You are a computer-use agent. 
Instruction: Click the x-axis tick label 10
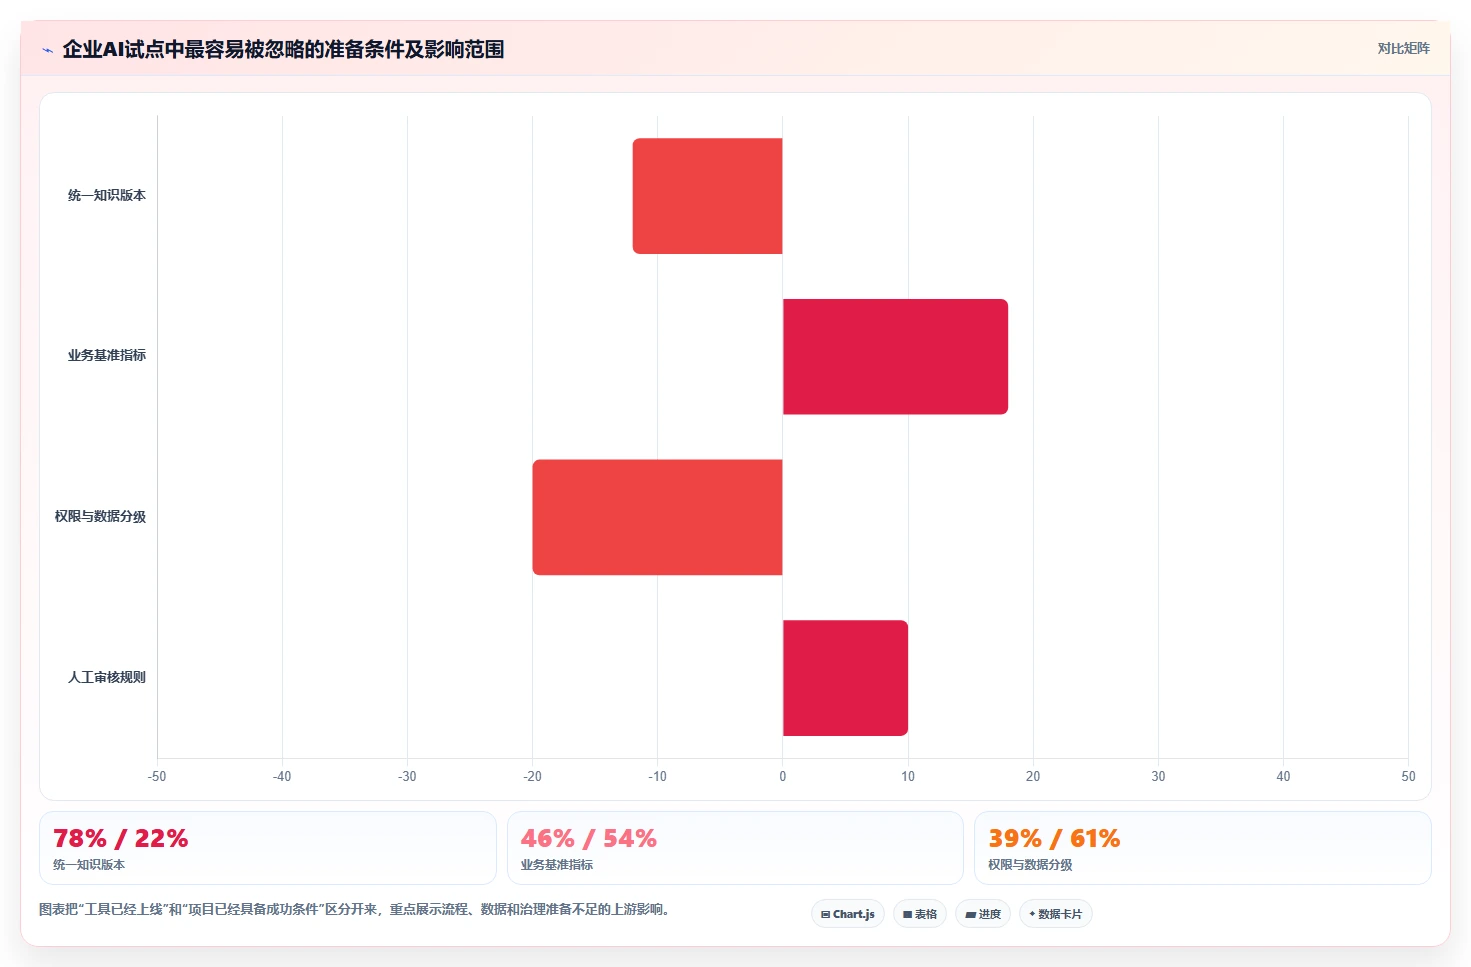pyautogui.click(x=908, y=776)
